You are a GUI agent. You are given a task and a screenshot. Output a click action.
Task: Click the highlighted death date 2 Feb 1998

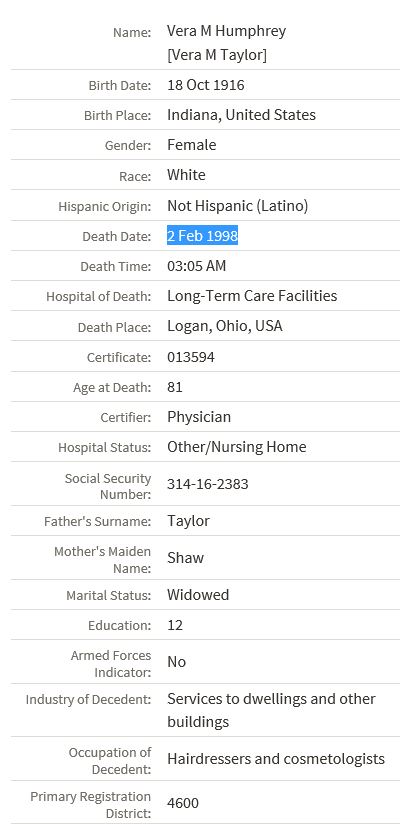[202, 236]
